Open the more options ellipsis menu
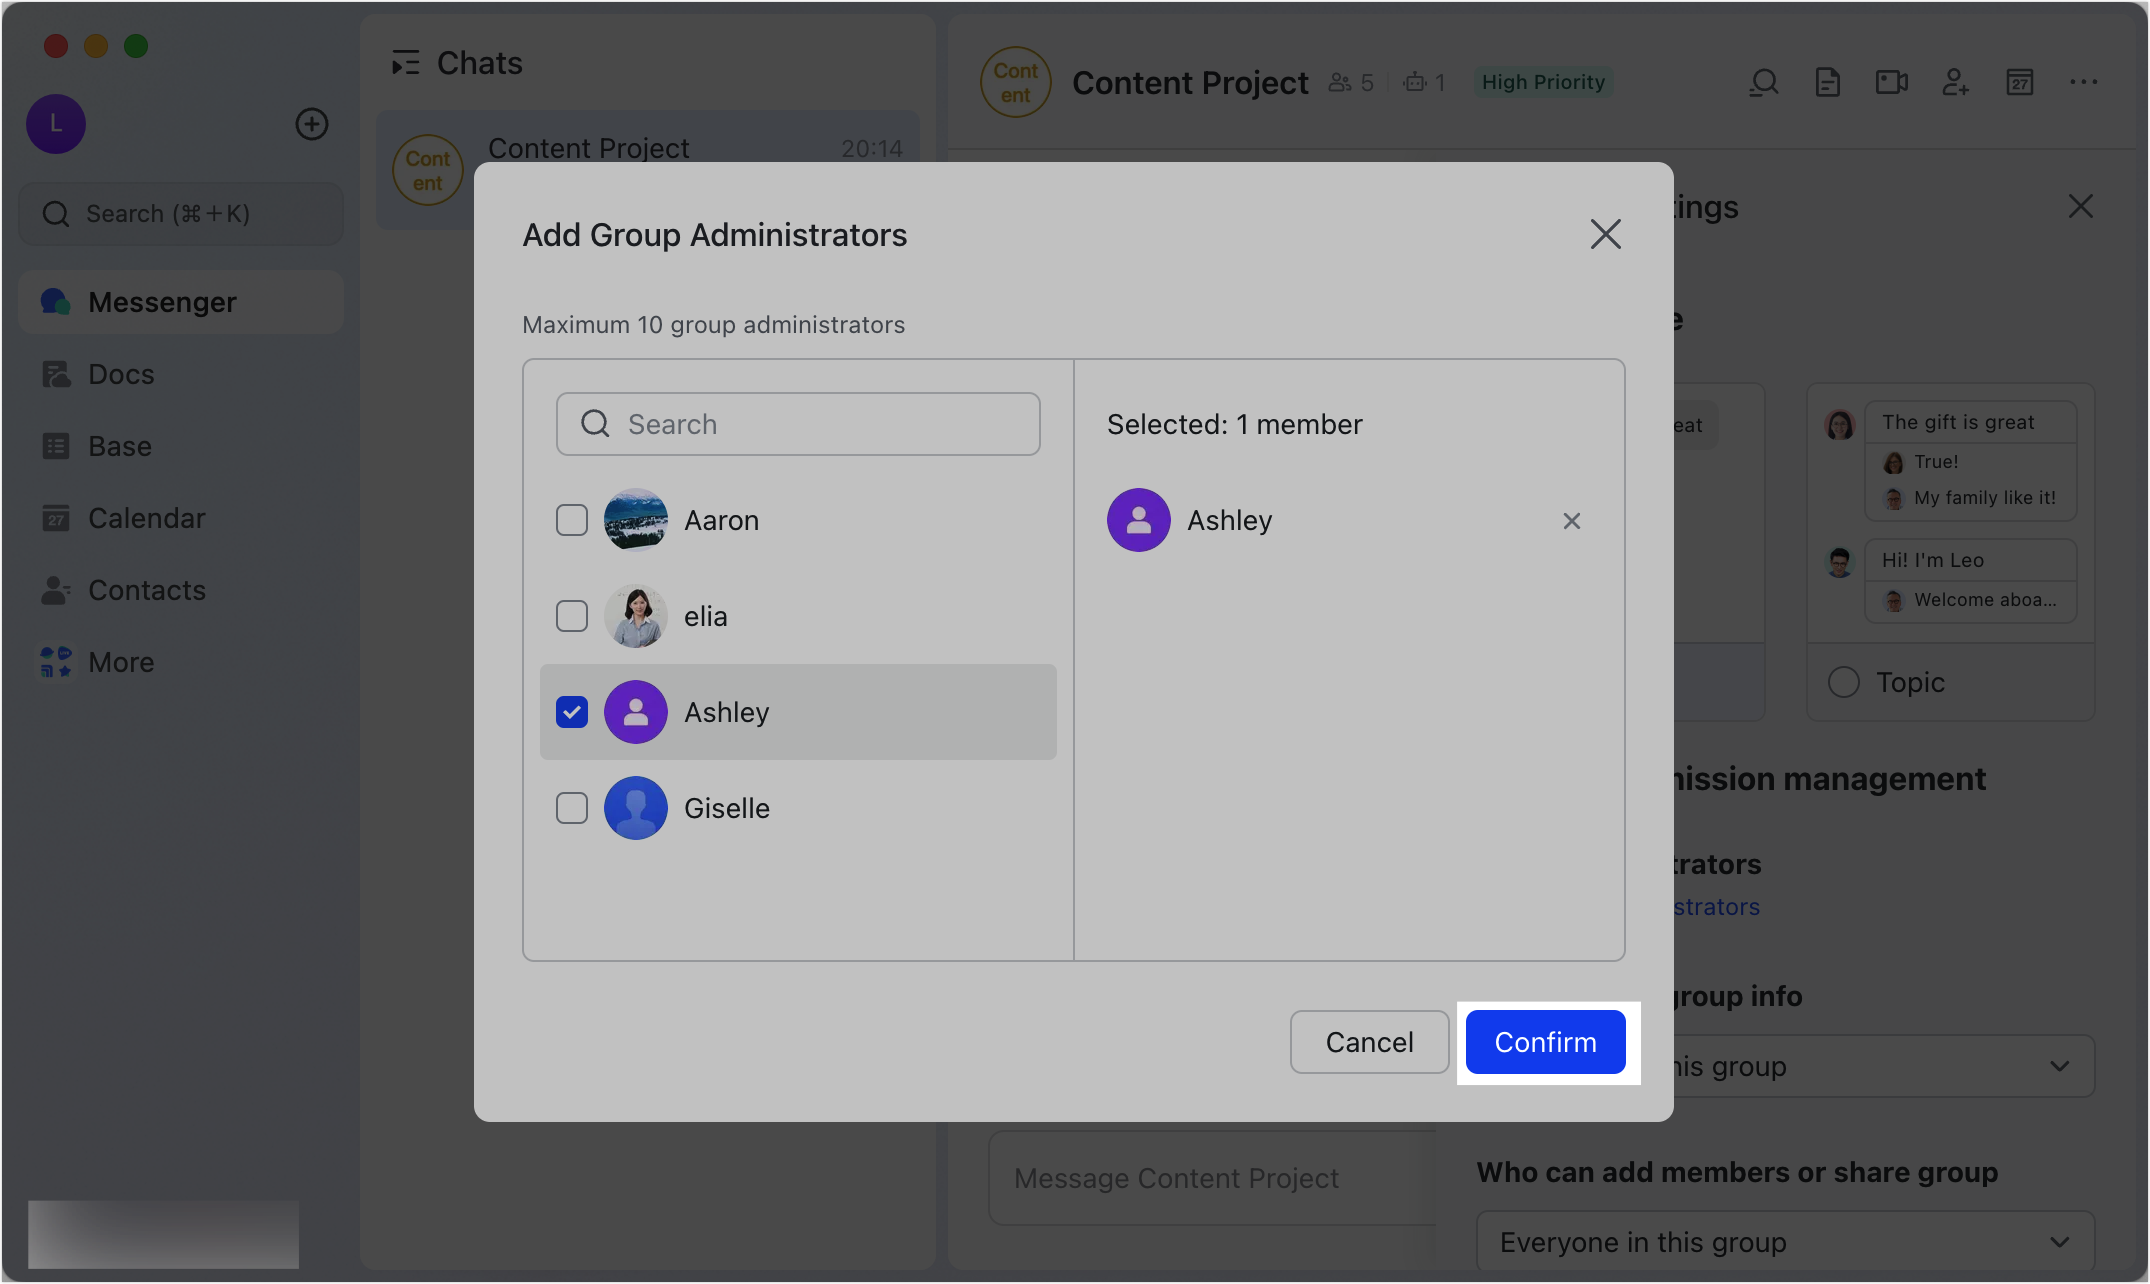This screenshot has width=2150, height=1284. click(x=2083, y=82)
